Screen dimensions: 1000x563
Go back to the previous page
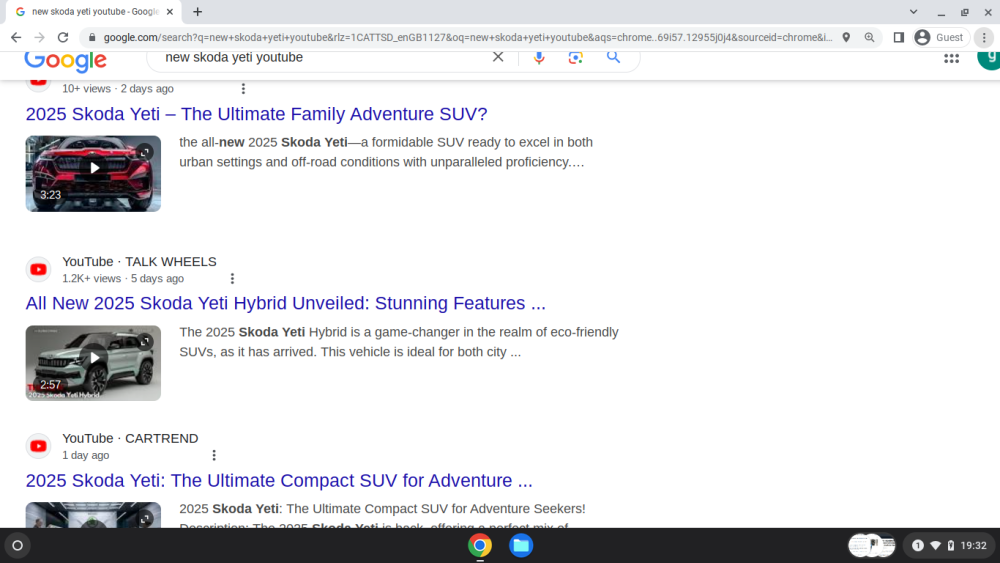click(16, 38)
